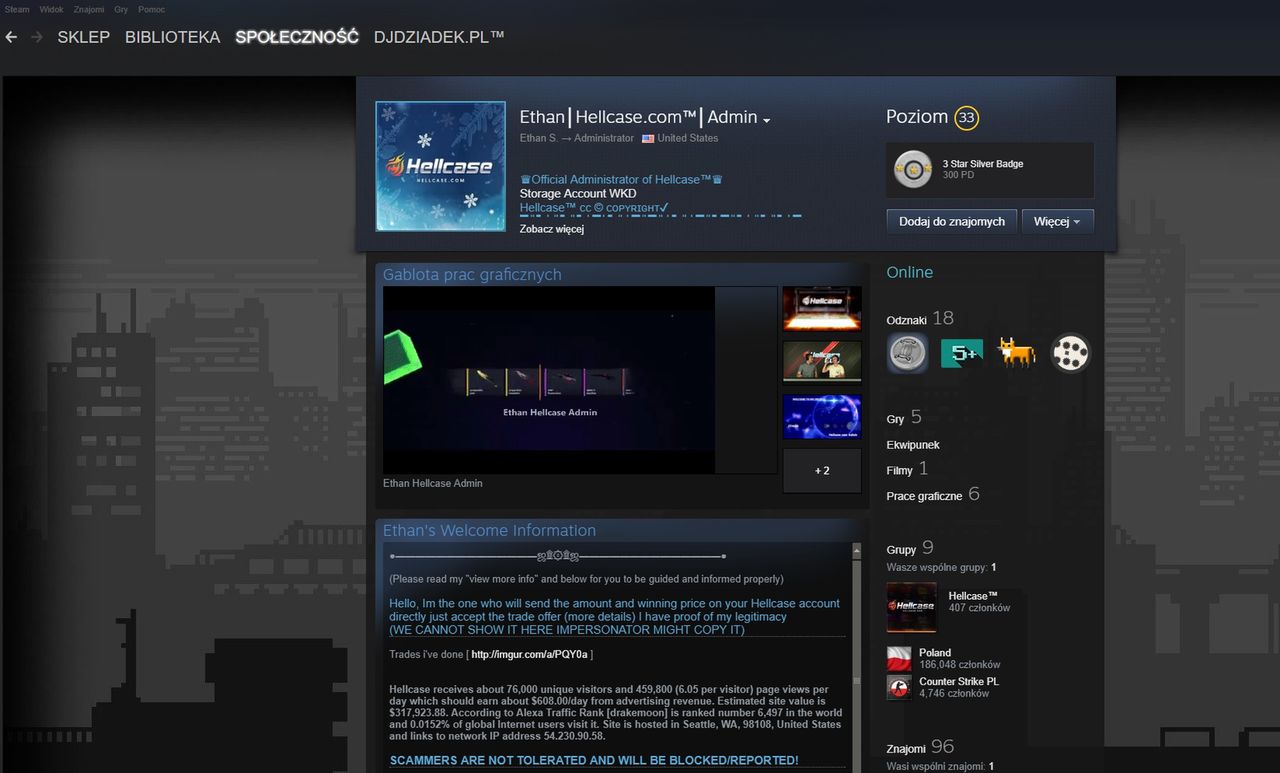This screenshot has height=773, width=1280.
Task: Click the SCAMMERS ARE NOT TOLERATED text
Action: click(x=594, y=761)
